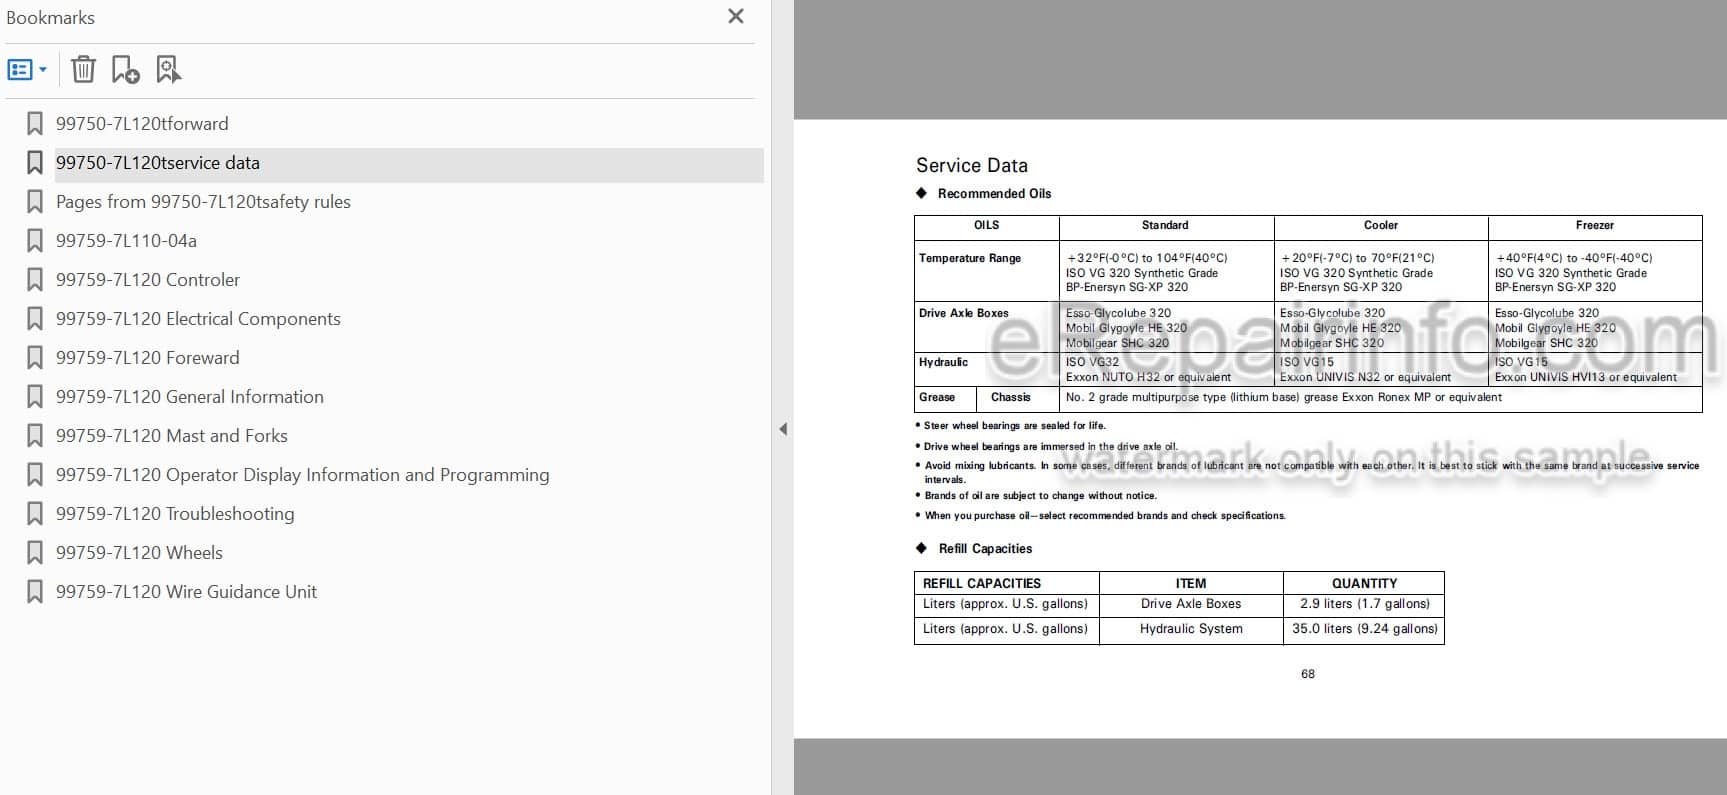Screen dimensions: 1727x795
Task: Click the Refill Capacities subheading
Action: click(x=985, y=549)
